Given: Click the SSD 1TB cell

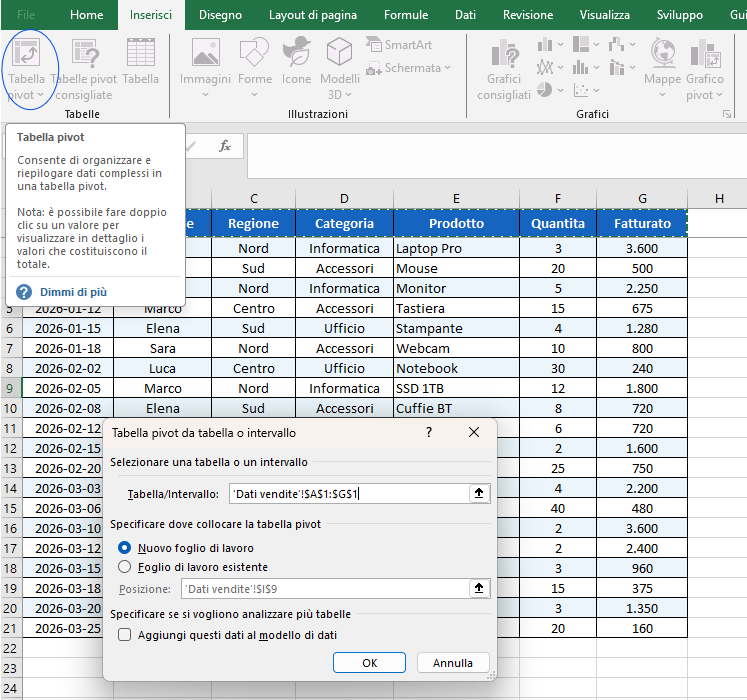Looking at the screenshot, I should (x=456, y=388).
